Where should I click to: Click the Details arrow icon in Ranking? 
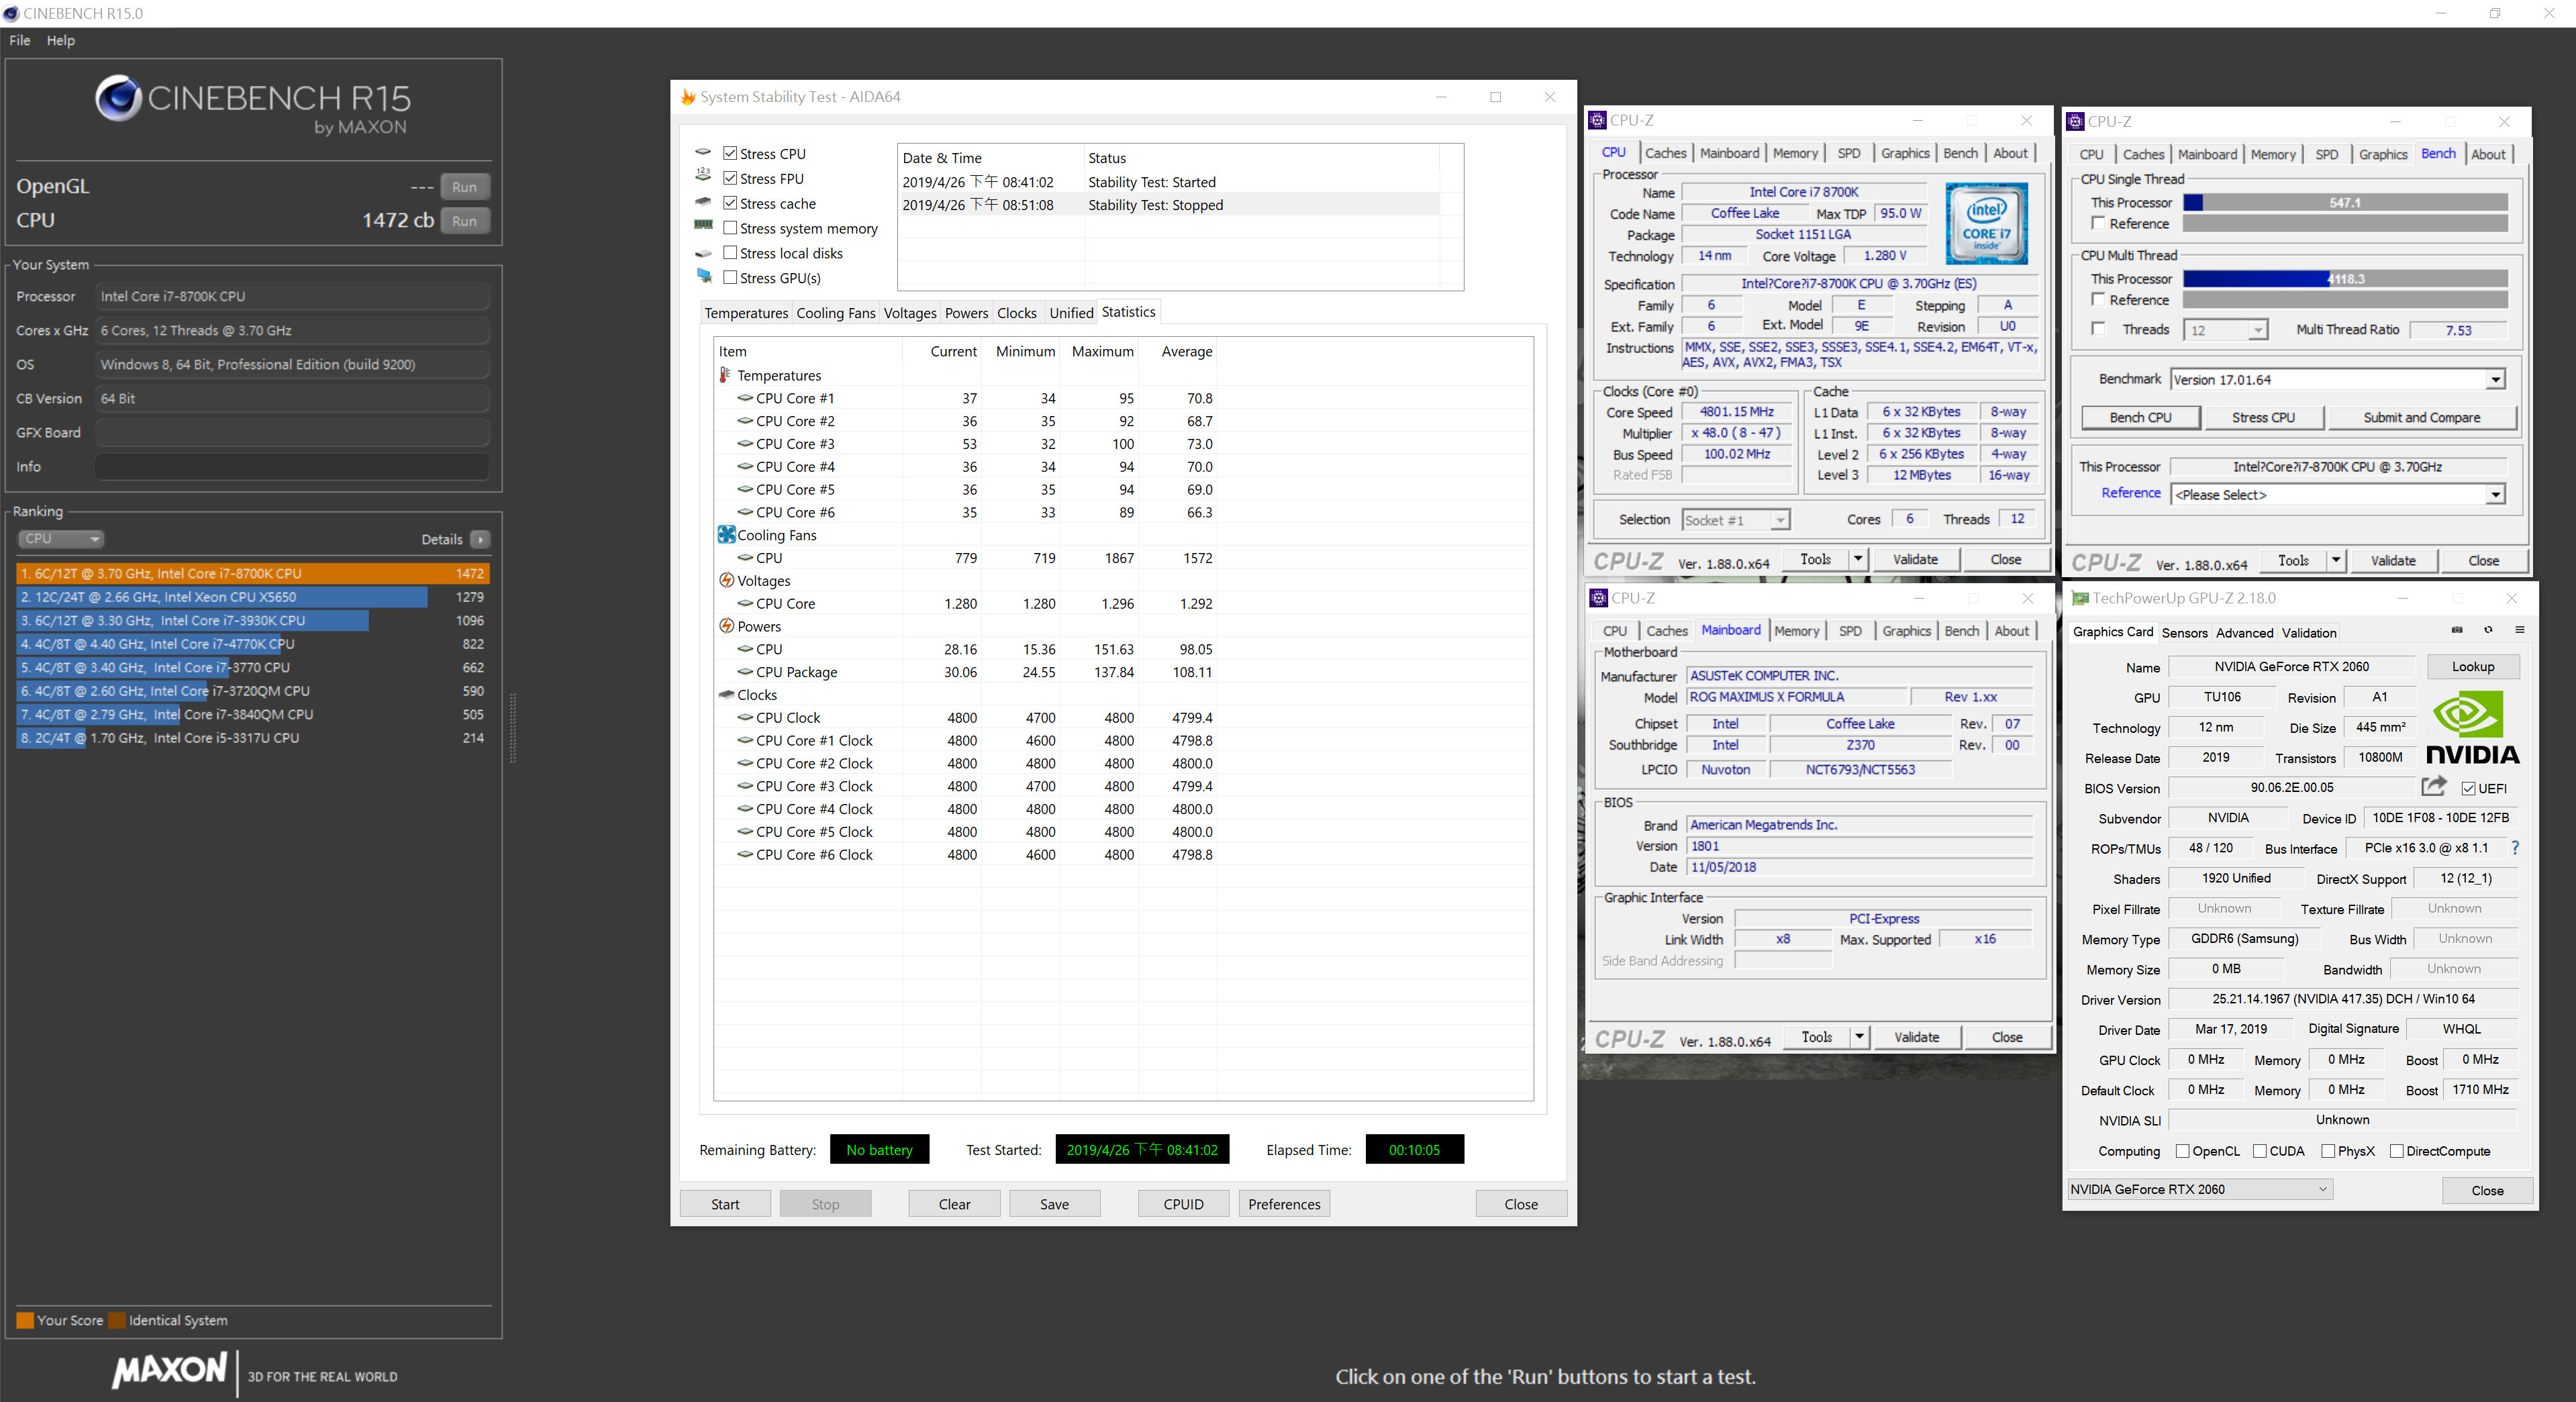click(x=480, y=539)
